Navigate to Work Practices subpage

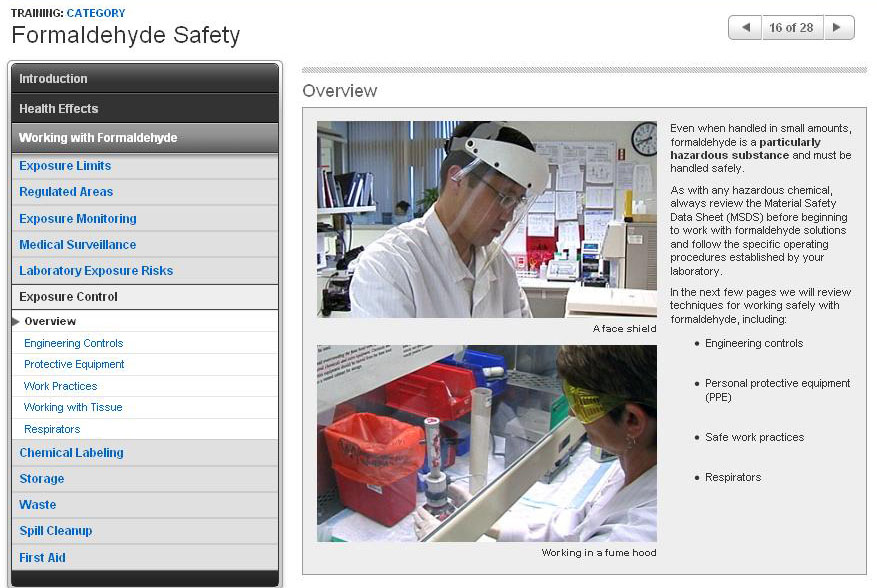tap(61, 386)
